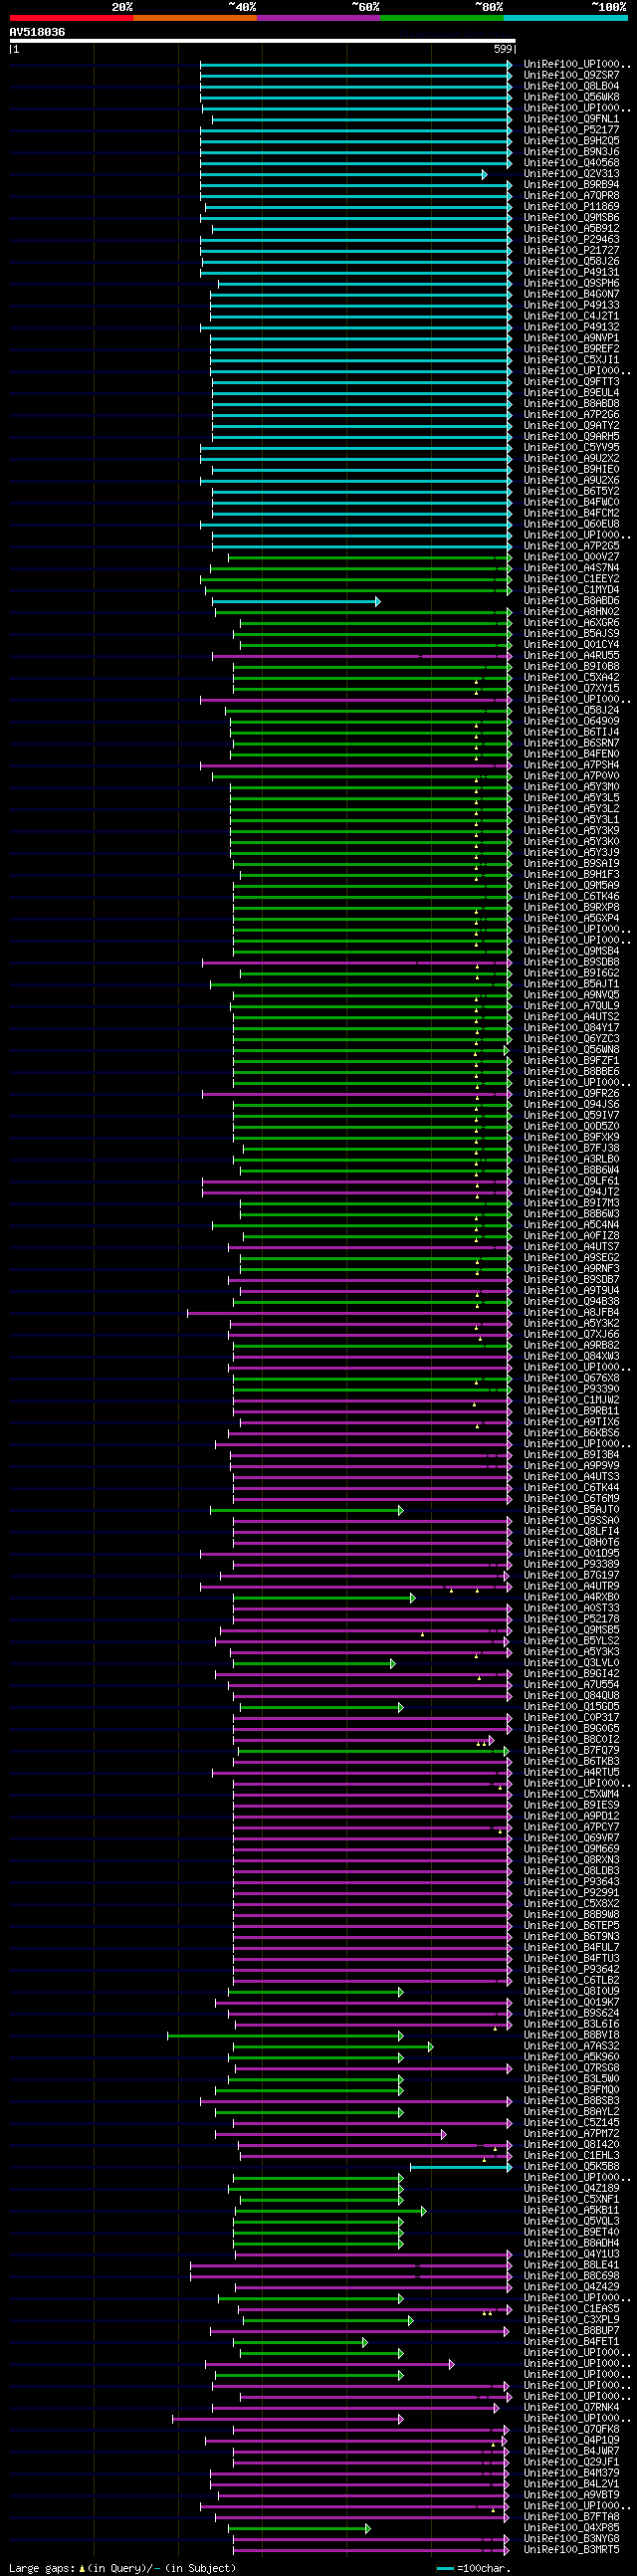Select hit label UniRef100_A8JFB4
Screen dimensions: 637x2576
tap(571, 1313)
